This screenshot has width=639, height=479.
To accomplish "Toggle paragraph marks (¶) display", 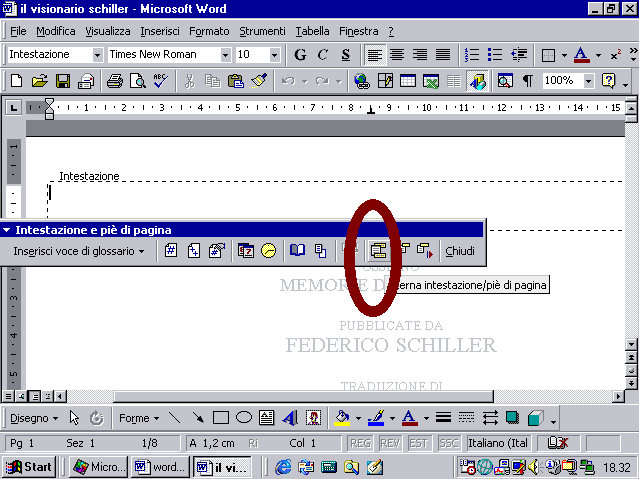I will pyautogui.click(x=528, y=81).
